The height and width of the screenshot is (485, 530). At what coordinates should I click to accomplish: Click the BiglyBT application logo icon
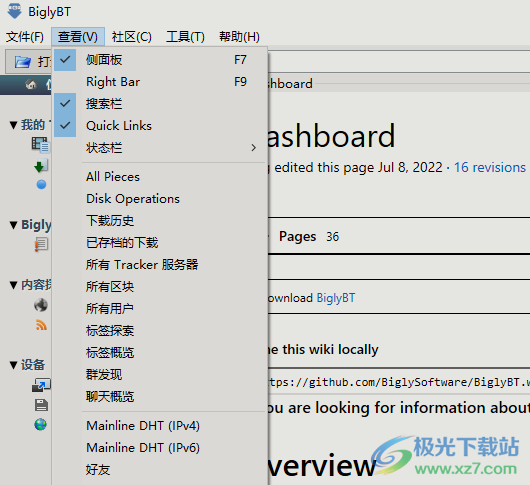click(15, 11)
